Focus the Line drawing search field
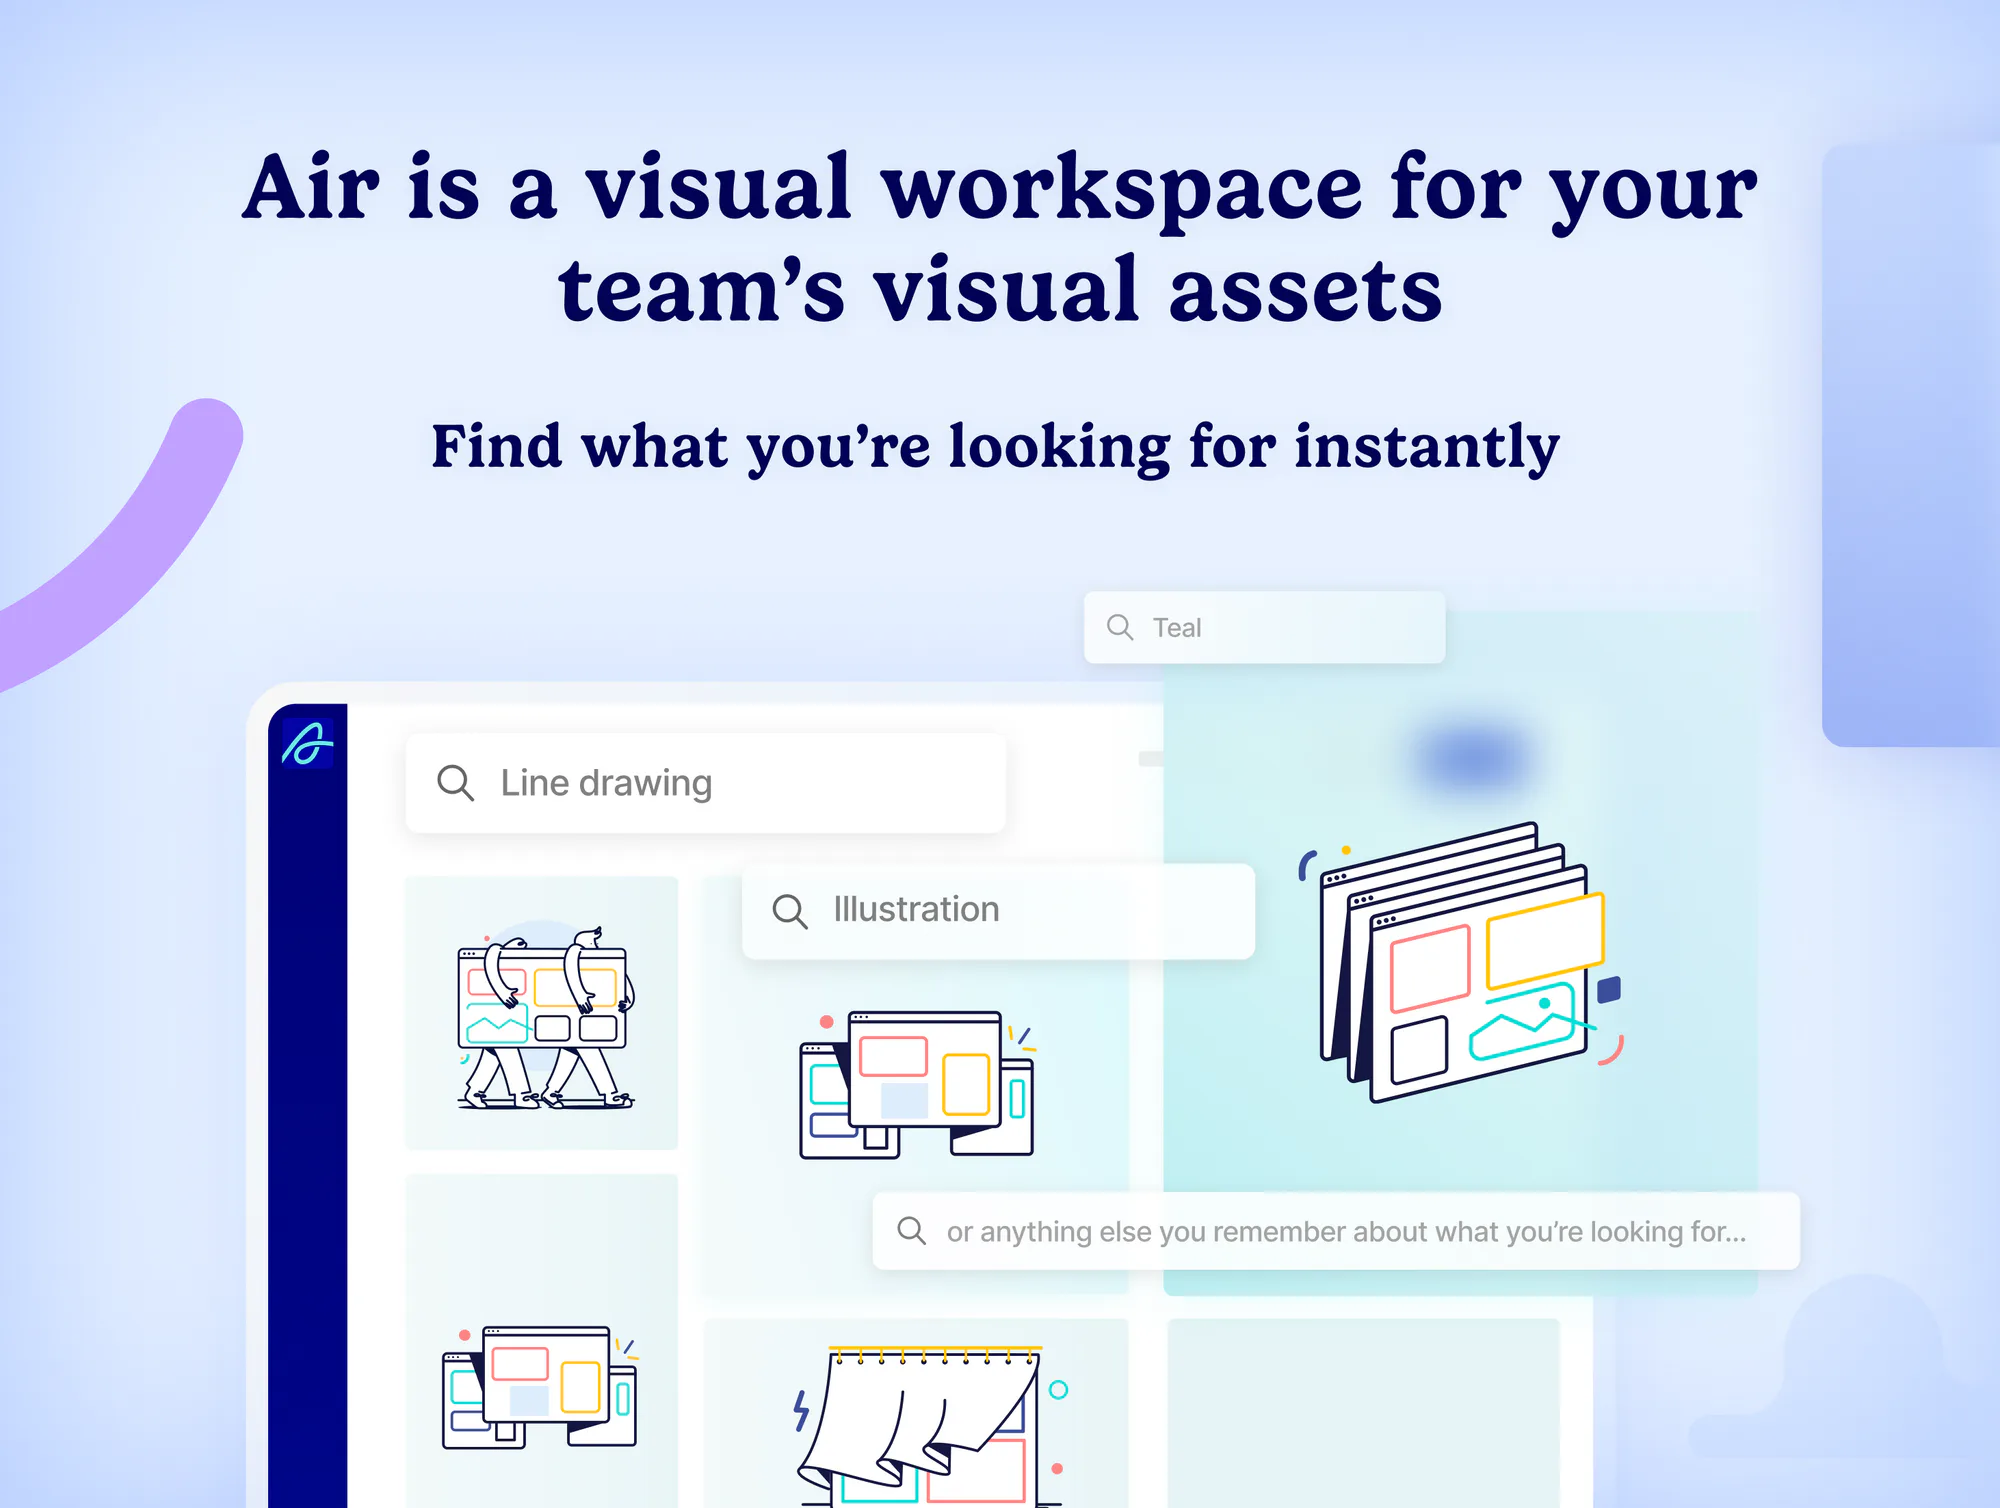This screenshot has width=2000, height=1508. (705, 783)
